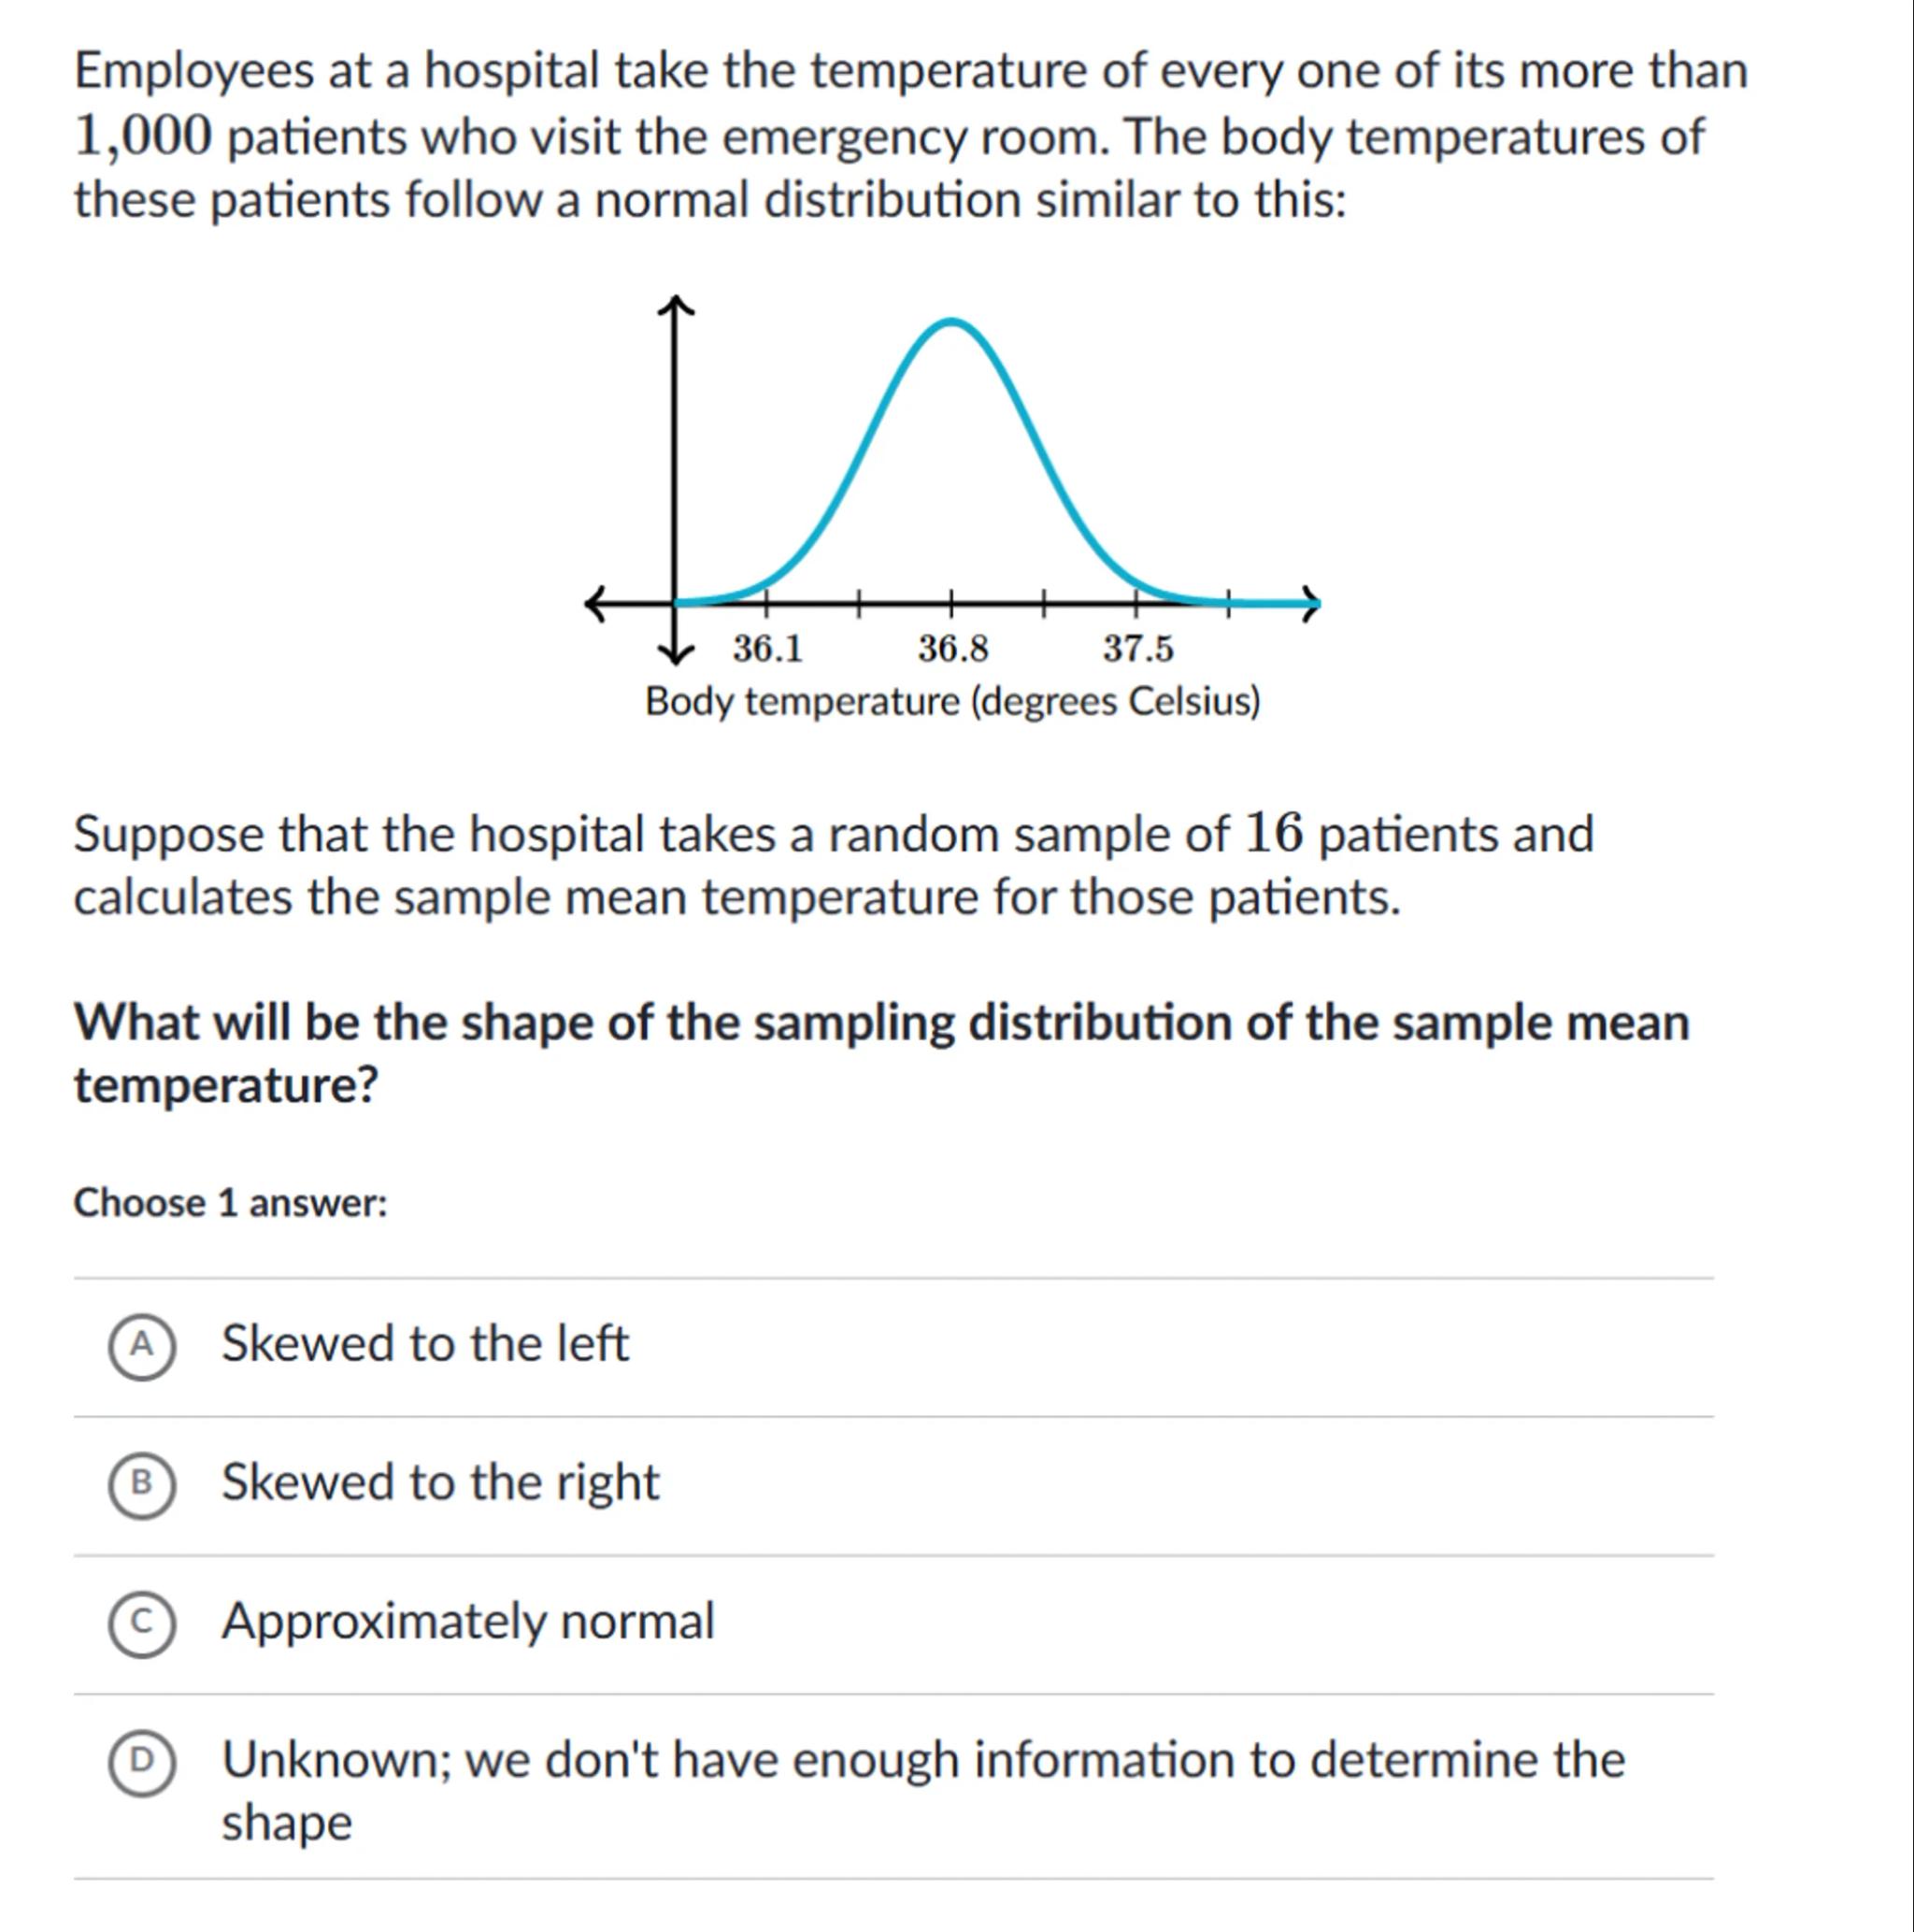This screenshot has height=1932, width=1914.
Task: Click the 36.8 axis label
Action: point(952,650)
